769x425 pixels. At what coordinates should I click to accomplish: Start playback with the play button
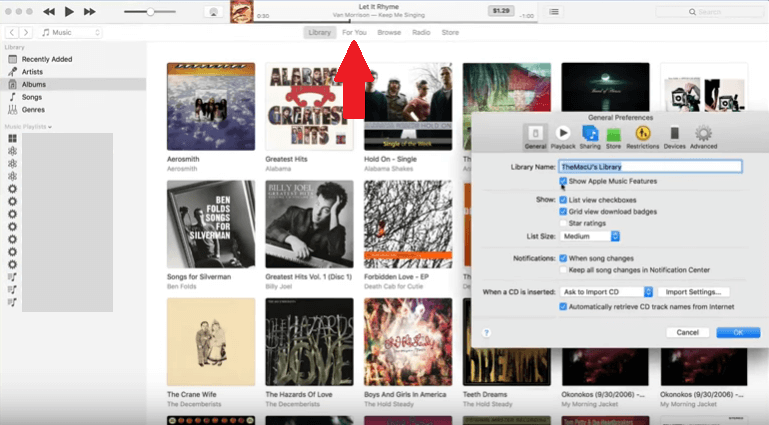[69, 11]
